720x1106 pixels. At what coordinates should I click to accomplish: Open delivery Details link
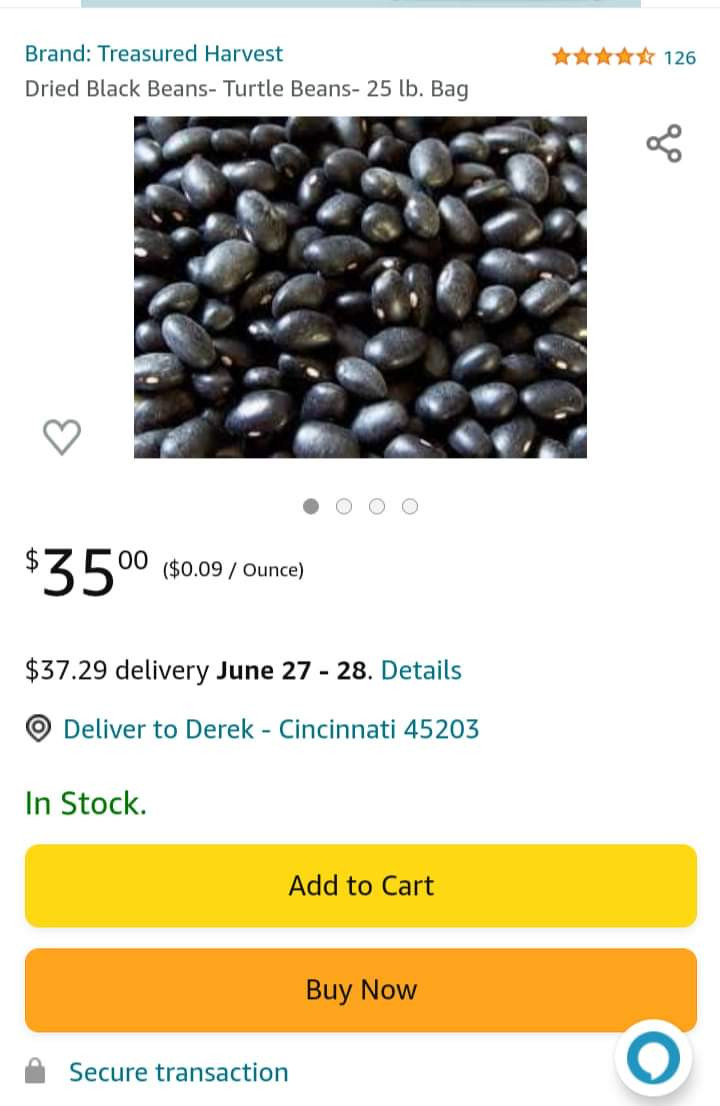coord(421,670)
